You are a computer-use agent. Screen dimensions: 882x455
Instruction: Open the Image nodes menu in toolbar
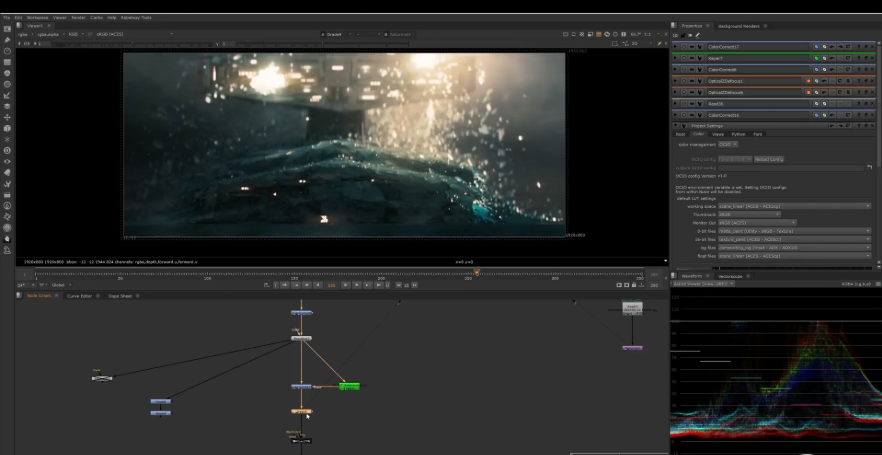(8, 29)
